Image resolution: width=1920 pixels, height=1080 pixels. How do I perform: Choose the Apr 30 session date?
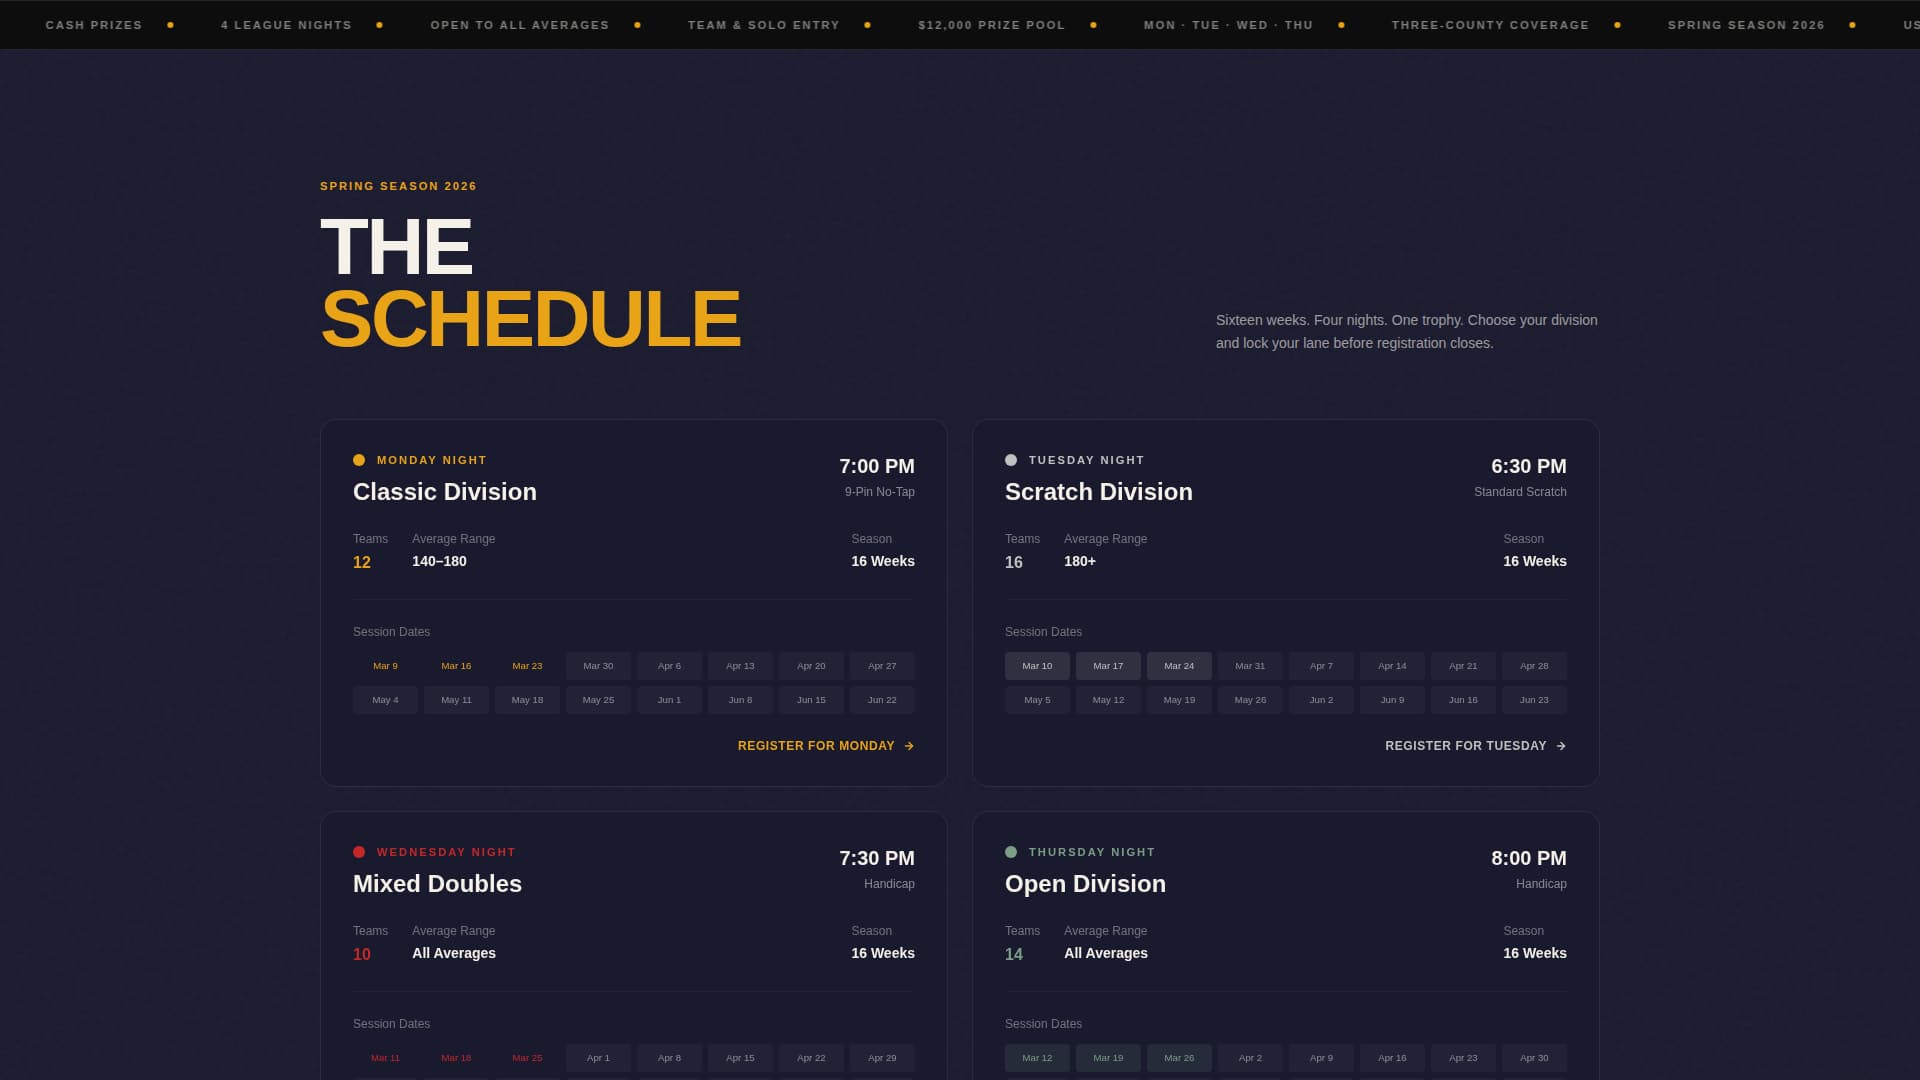pos(1534,1058)
